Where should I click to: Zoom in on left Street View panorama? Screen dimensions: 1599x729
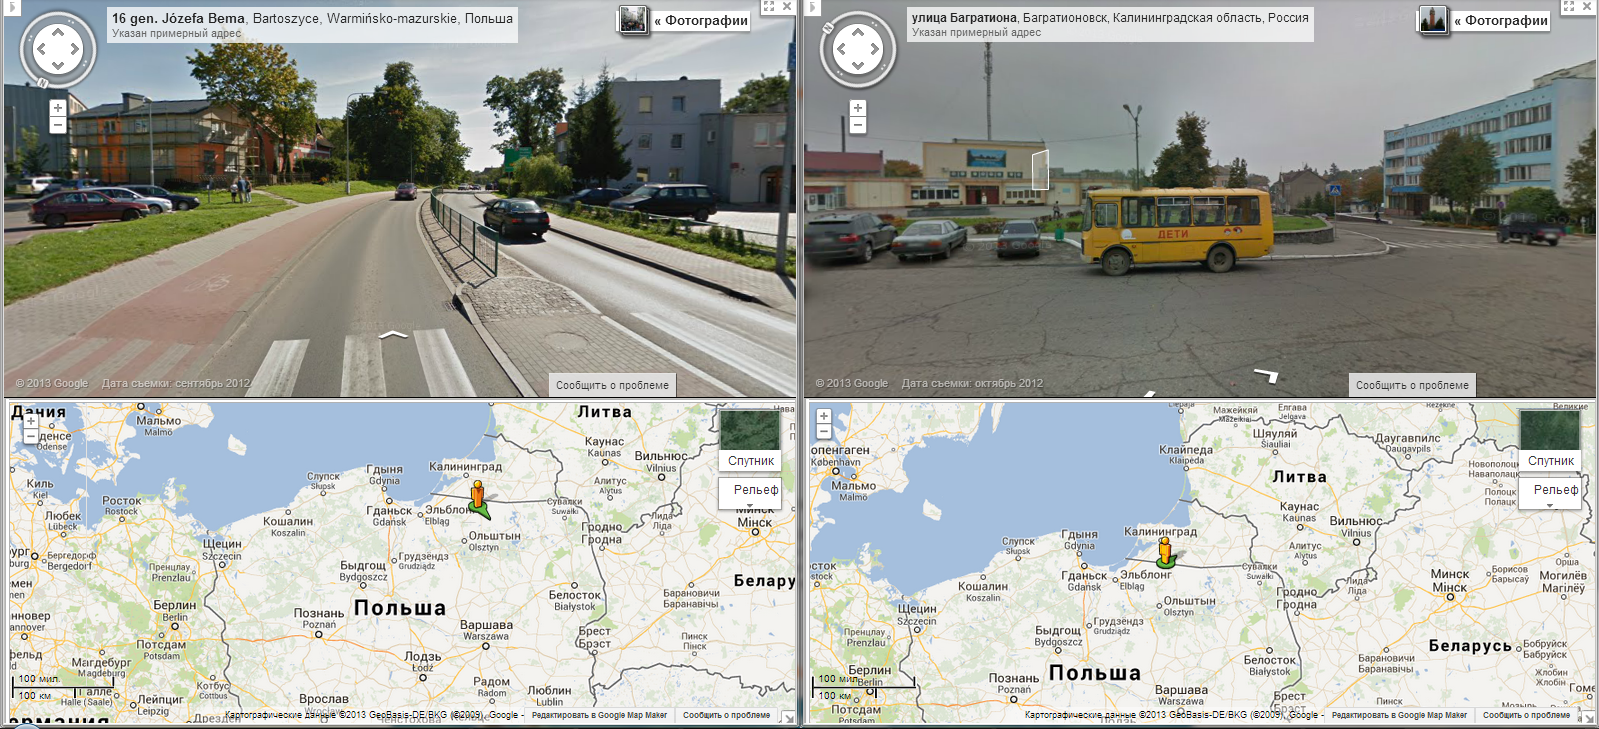click(57, 108)
